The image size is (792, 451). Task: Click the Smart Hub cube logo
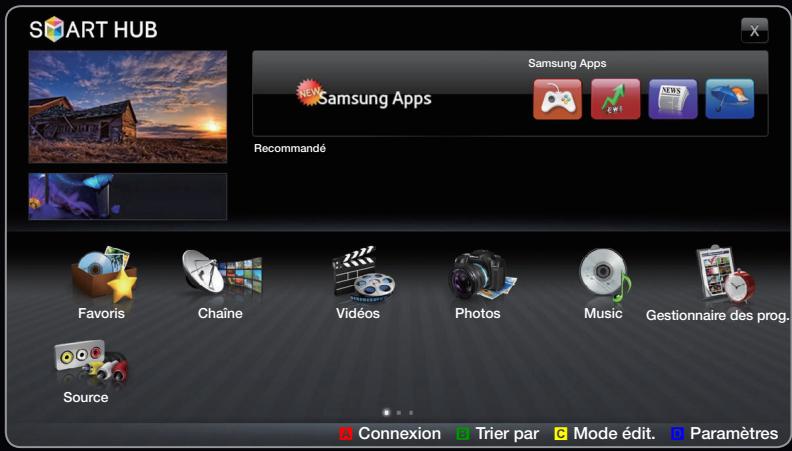point(54,29)
